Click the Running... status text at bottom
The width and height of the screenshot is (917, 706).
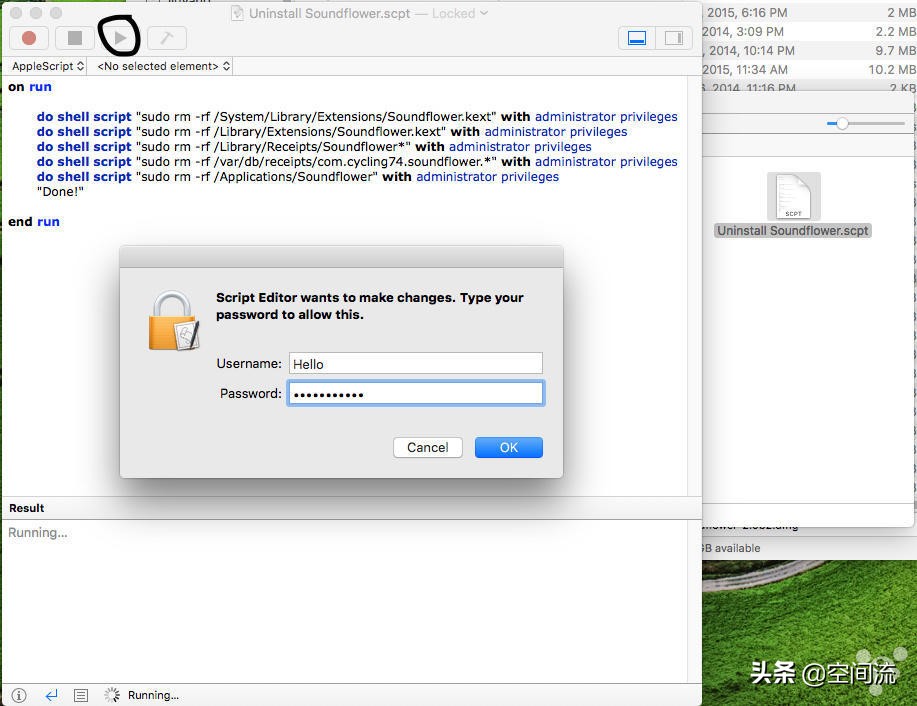point(153,695)
